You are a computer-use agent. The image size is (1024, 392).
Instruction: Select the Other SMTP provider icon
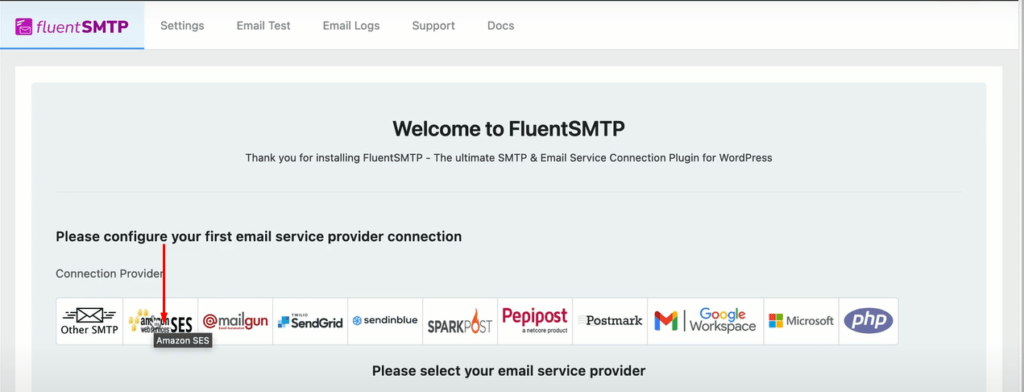[89, 321]
